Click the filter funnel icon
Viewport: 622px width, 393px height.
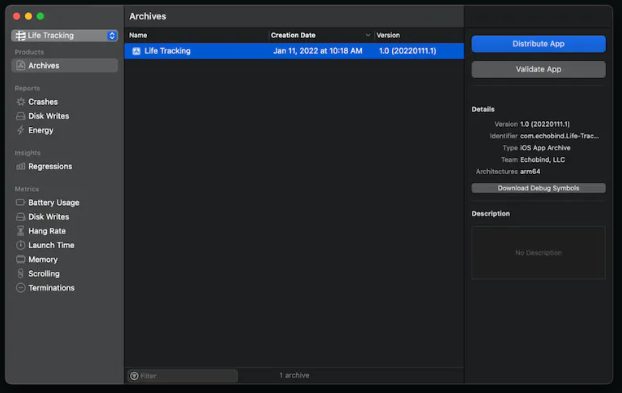click(134, 376)
